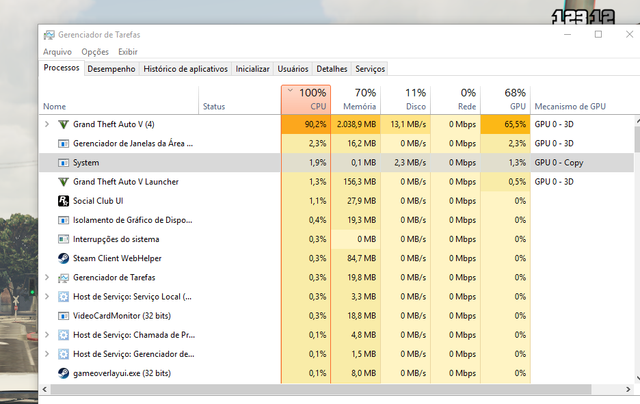Click the Host de Serviço: Gerenciador de gear icon
The height and width of the screenshot is (404, 640).
click(63, 354)
